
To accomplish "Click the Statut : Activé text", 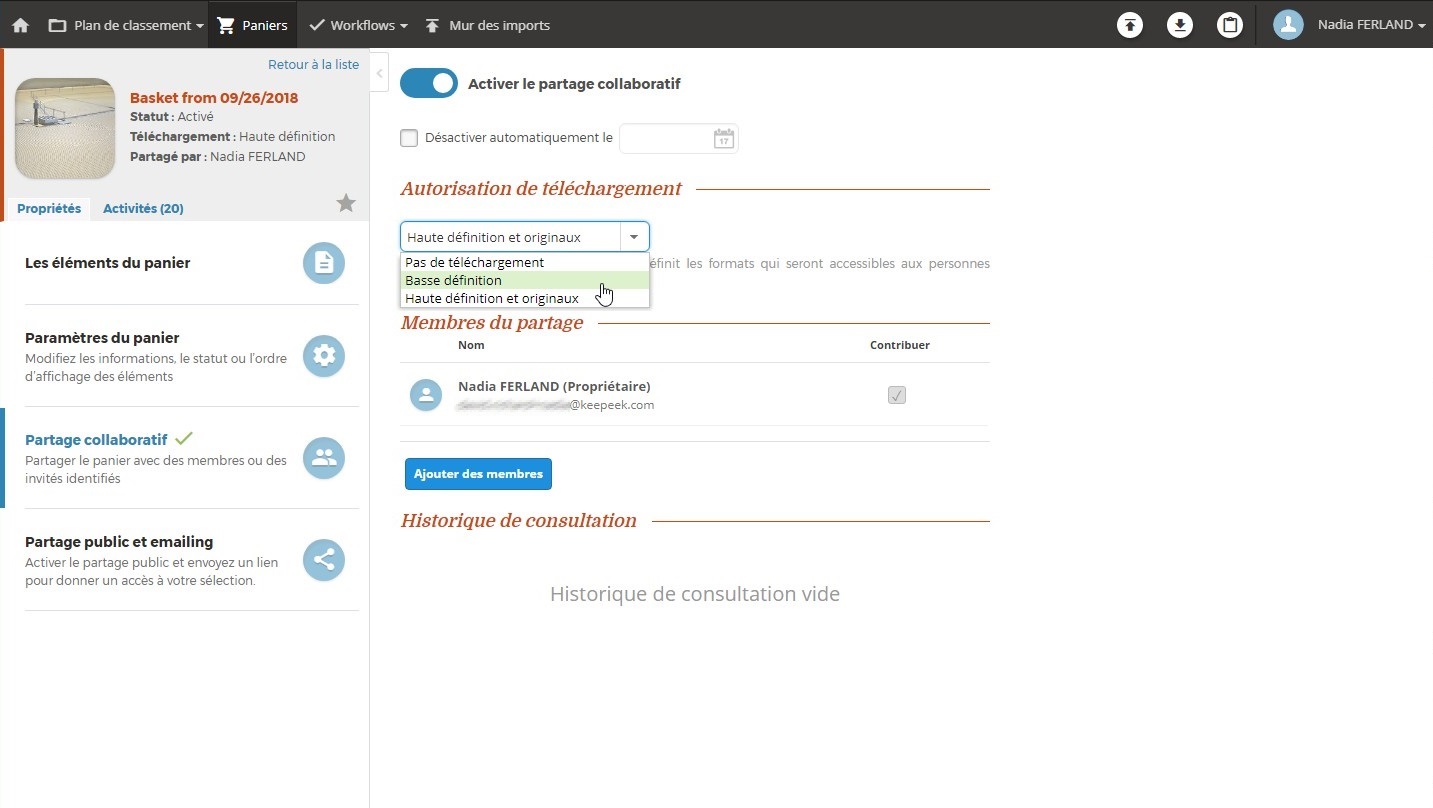I will coord(171,117).
